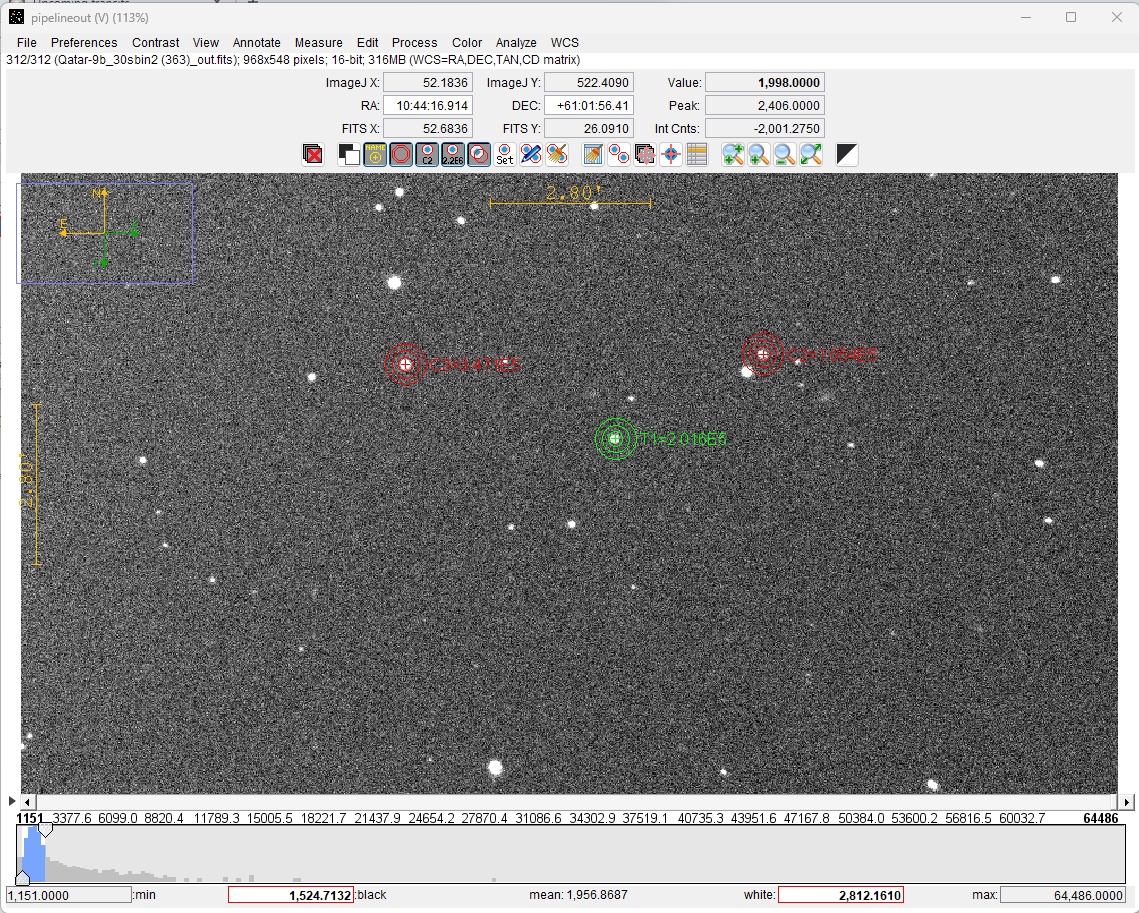This screenshot has width=1139, height=913.
Task: Toggle aperture NAME label display
Action: [x=375, y=154]
